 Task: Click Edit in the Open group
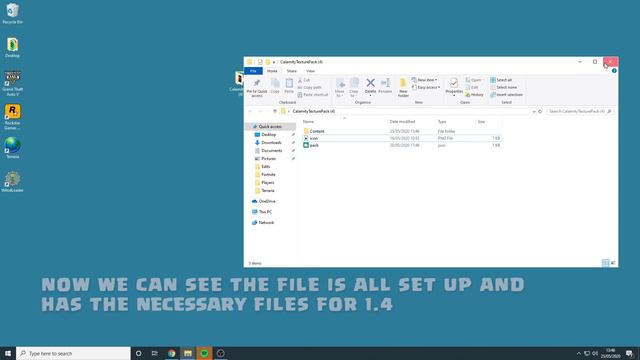(x=472, y=87)
